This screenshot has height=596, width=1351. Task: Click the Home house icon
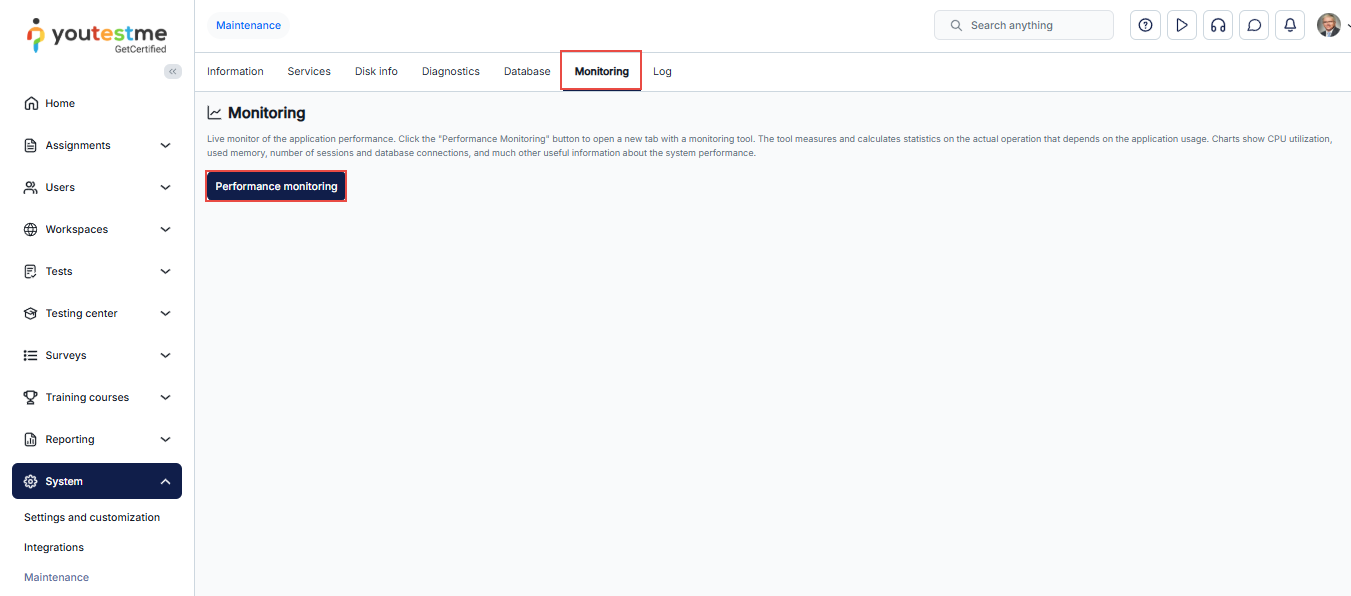31,103
